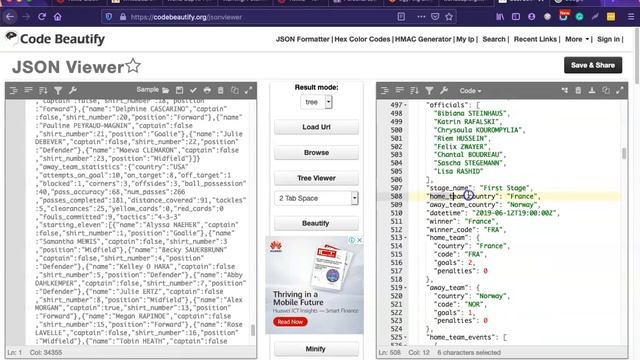Save input with disk icon
This screenshot has height=360, width=640.
click(179, 90)
